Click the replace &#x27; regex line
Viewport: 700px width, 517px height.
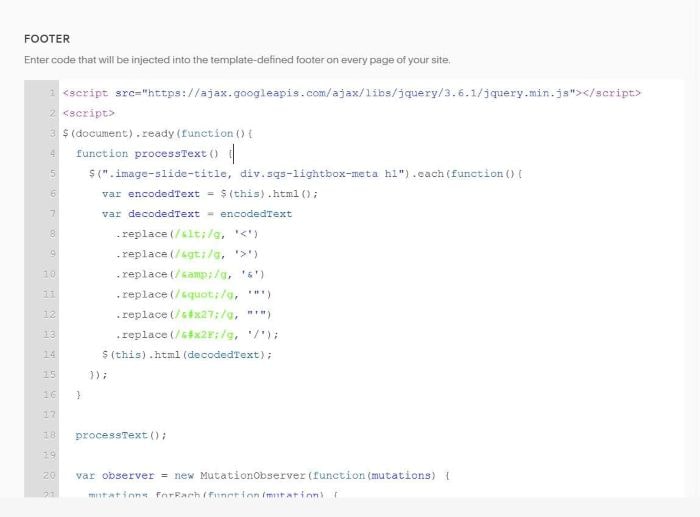193,314
